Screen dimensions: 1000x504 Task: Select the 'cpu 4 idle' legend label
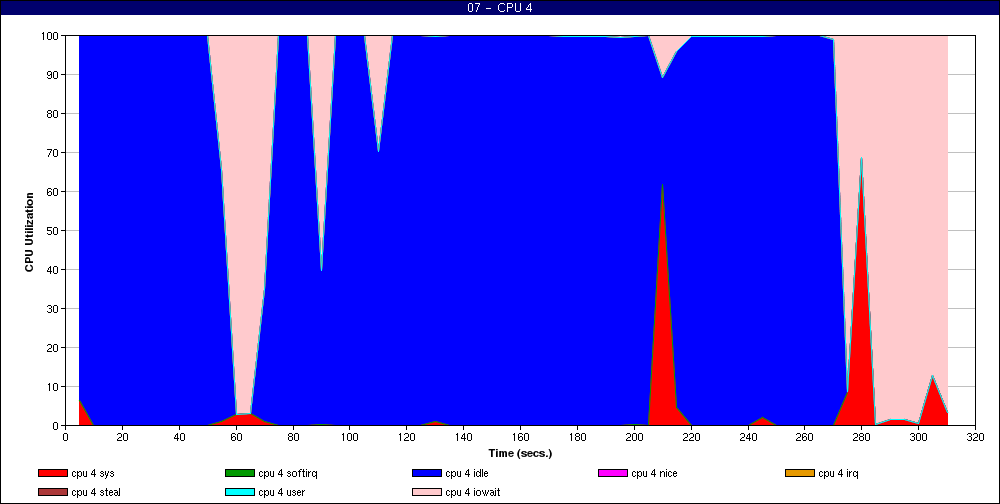[467, 473]
